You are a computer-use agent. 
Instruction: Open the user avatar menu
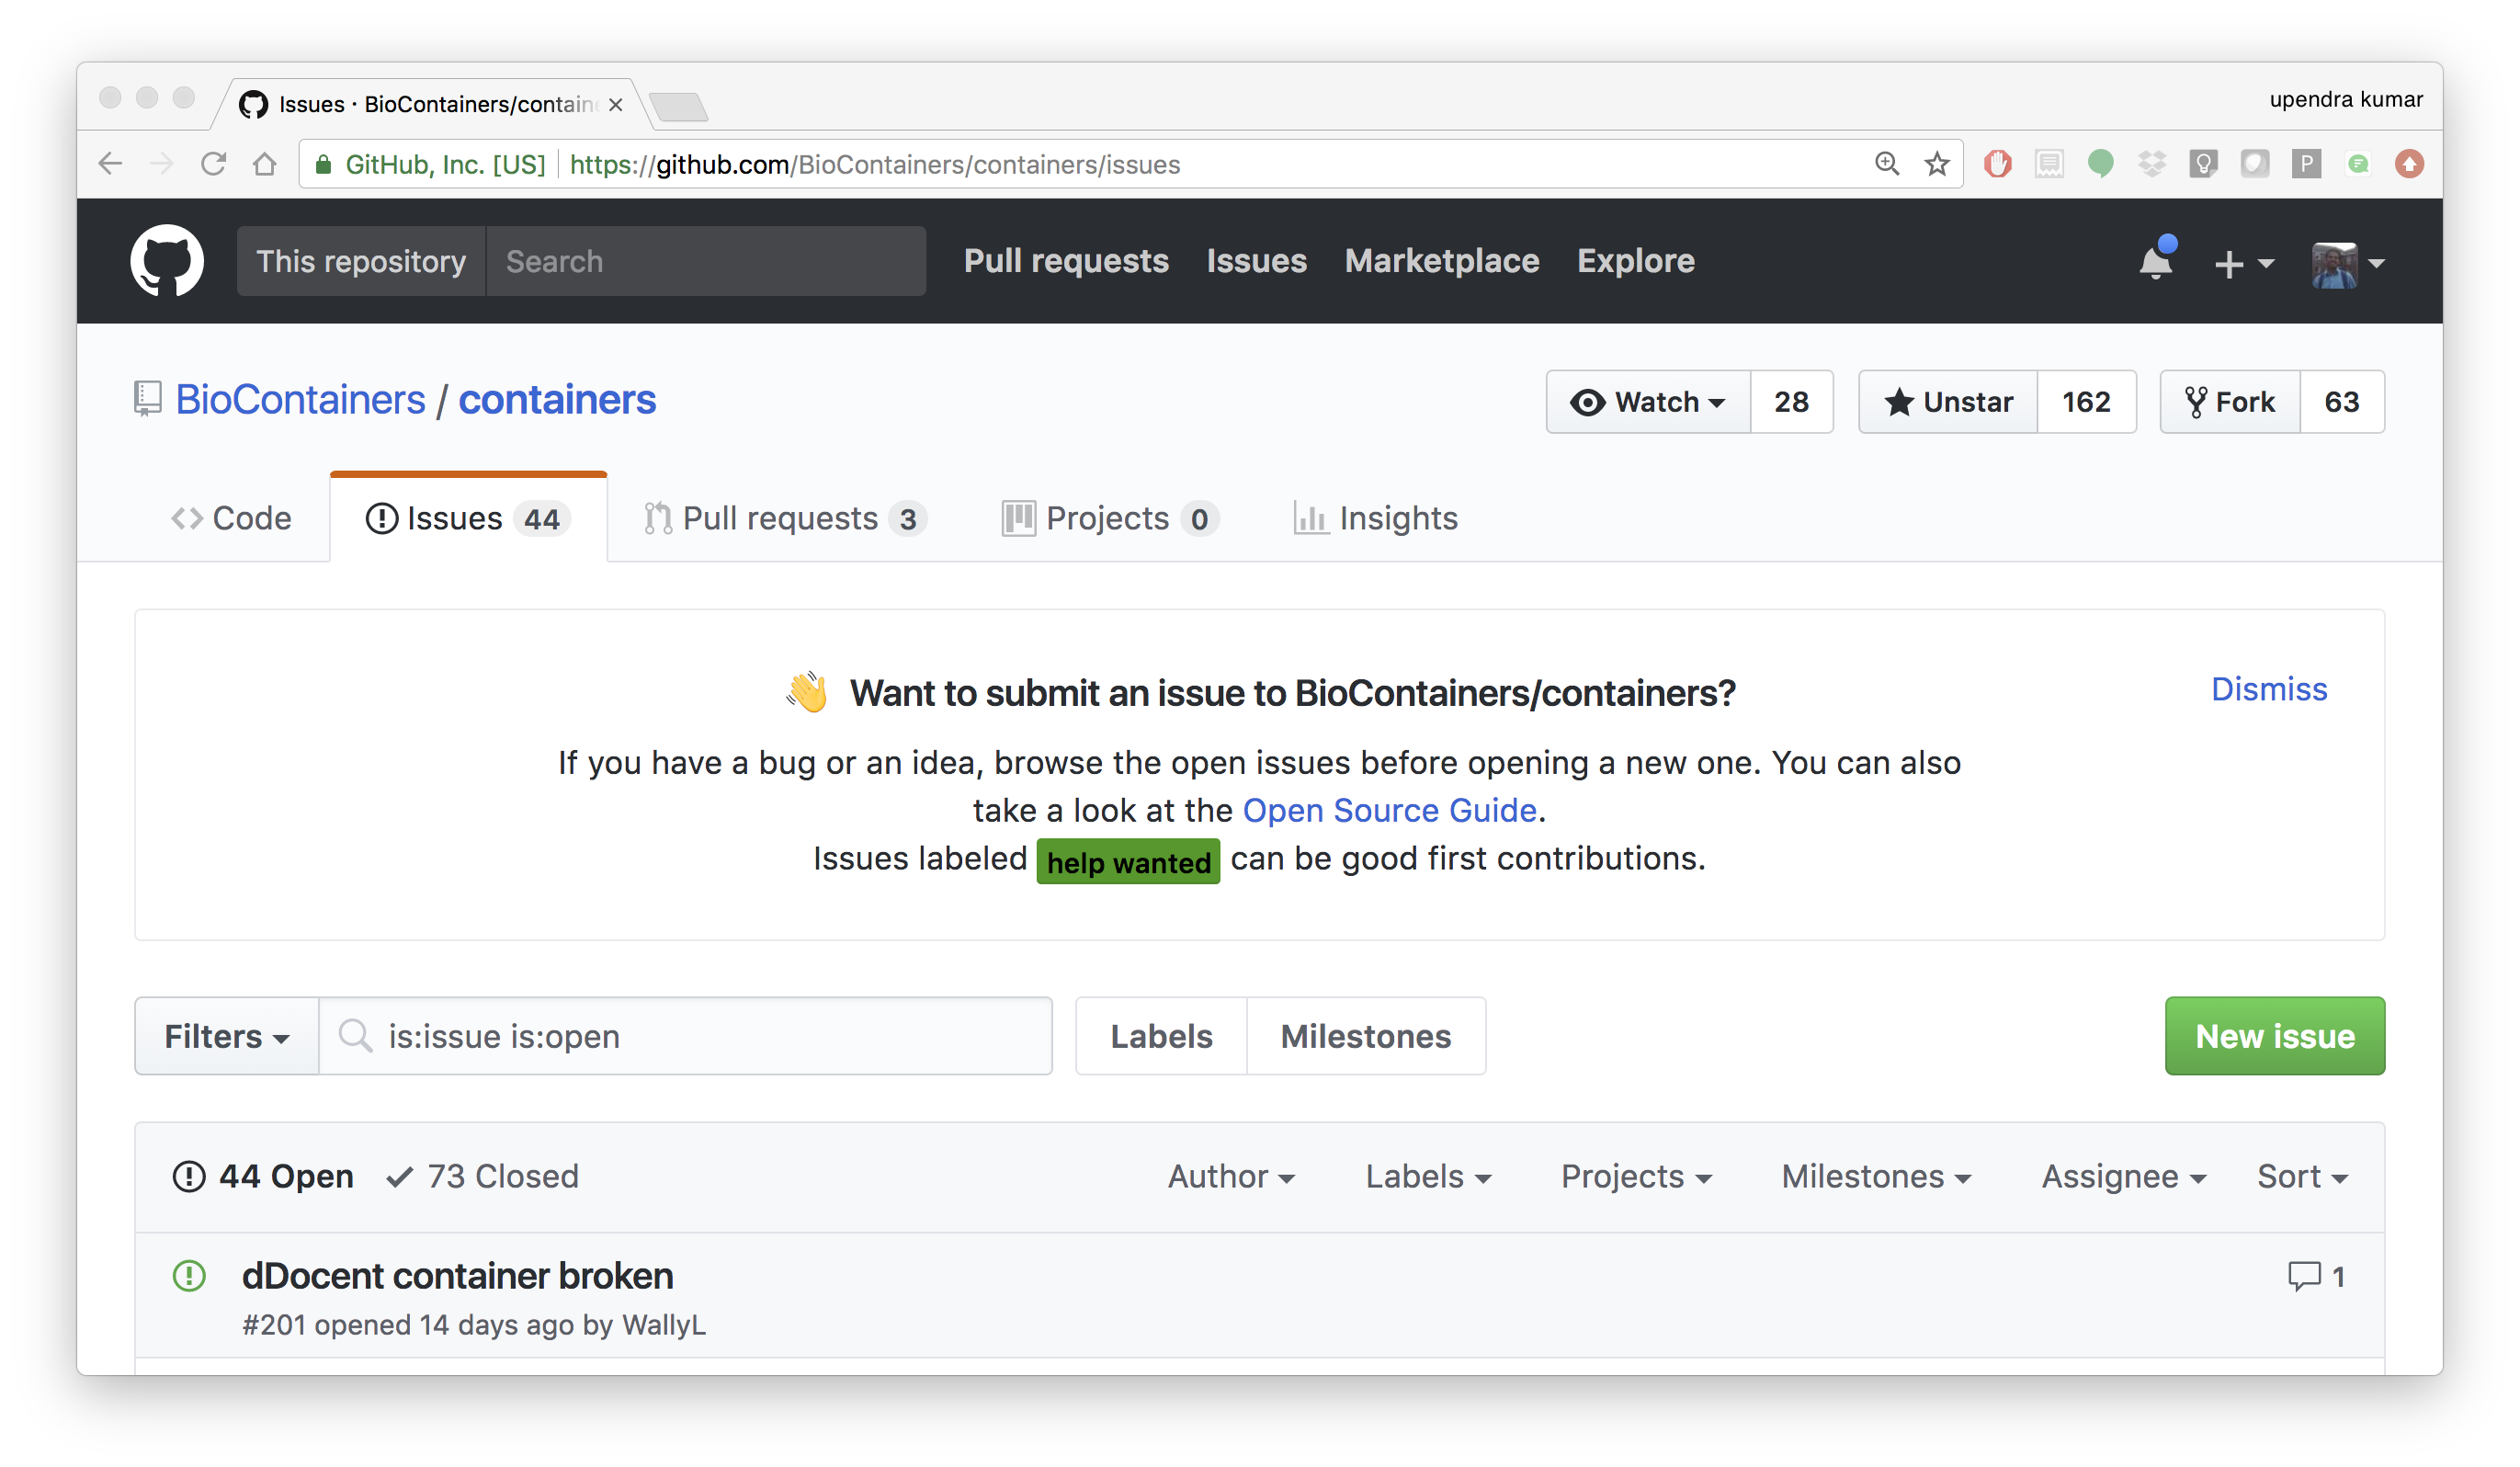2348,264
